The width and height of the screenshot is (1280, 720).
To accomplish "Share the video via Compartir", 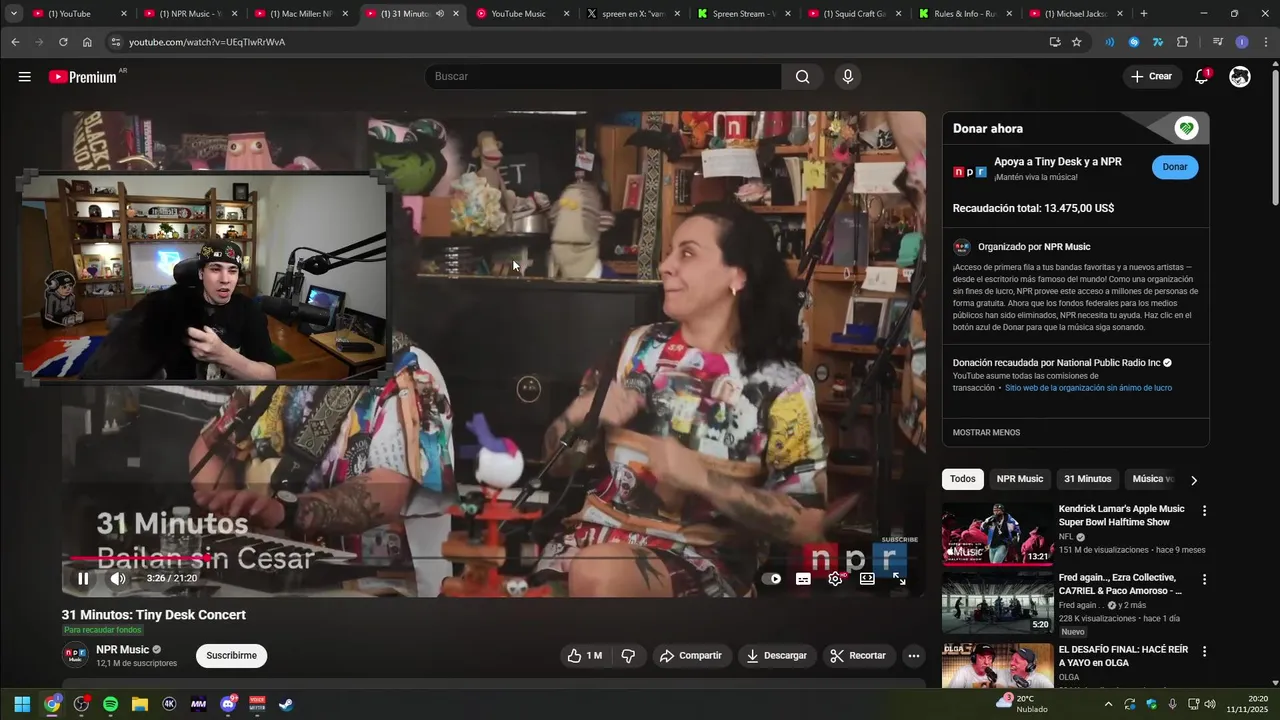I will click(691, 656).
